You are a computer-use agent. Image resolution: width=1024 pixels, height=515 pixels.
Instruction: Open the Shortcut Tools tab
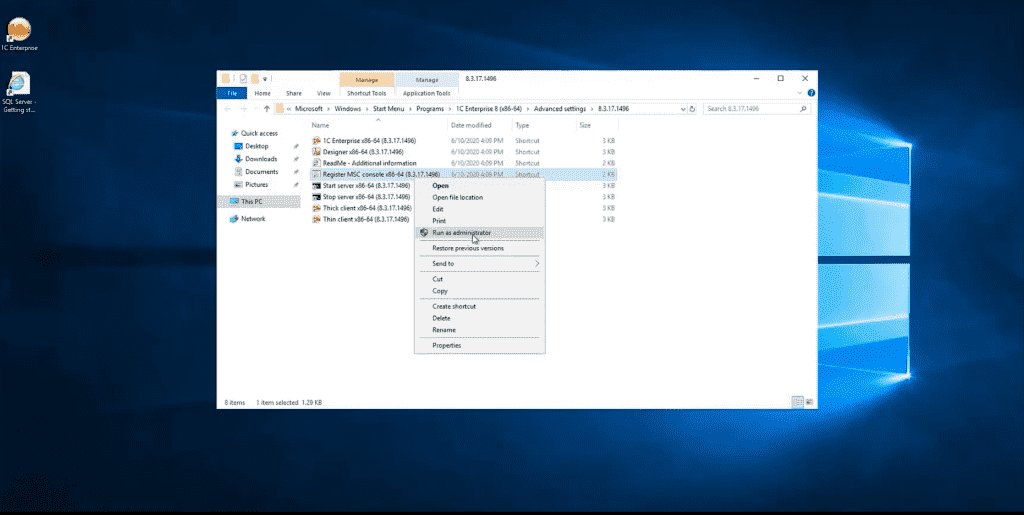coord(366,93)
